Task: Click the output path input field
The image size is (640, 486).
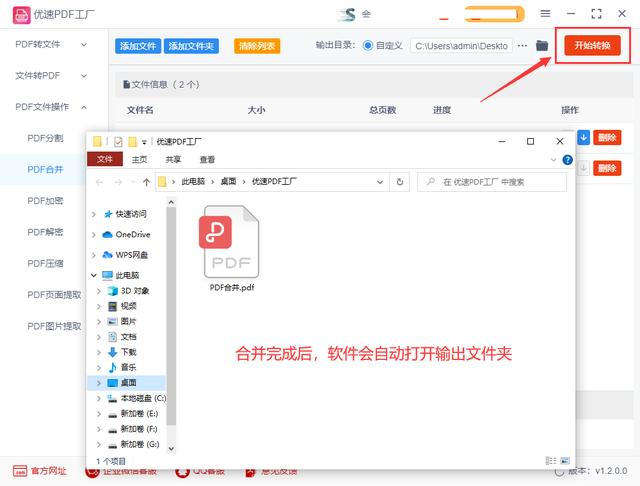Action: [461, 46]
